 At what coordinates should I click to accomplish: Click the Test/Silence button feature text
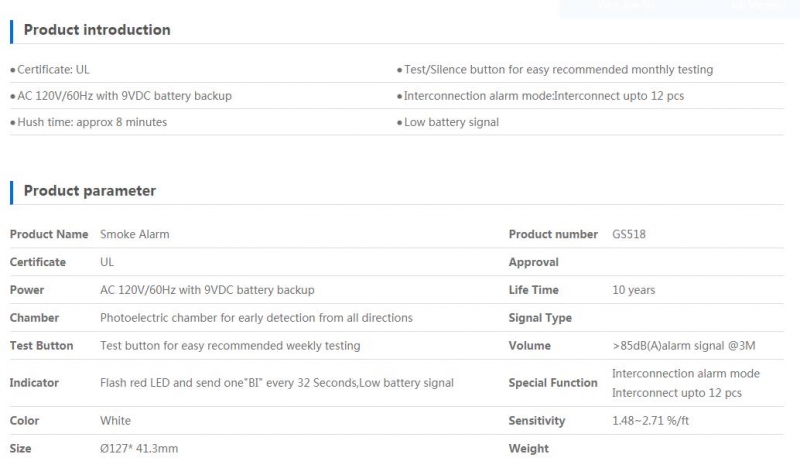click(558, 70)
